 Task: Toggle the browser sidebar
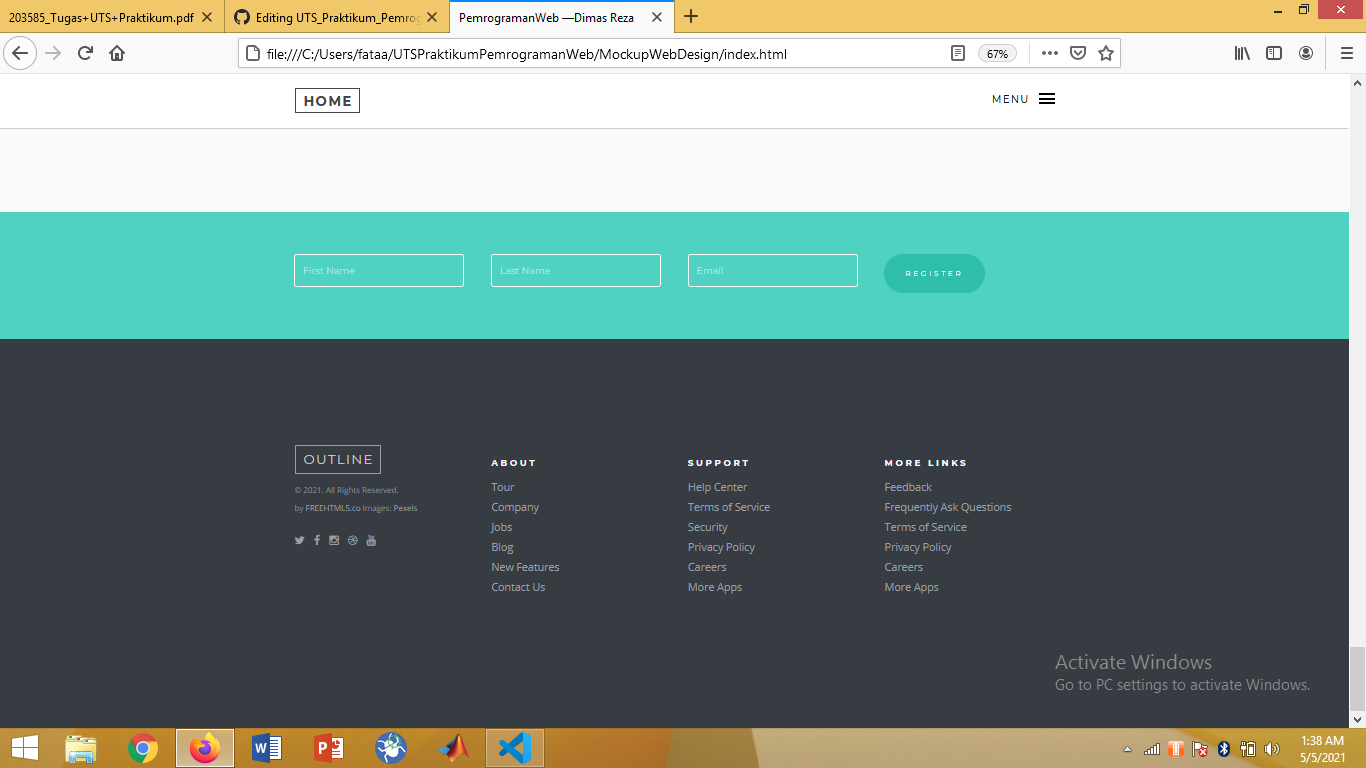pyautogui.click(x=1274, y=53)
